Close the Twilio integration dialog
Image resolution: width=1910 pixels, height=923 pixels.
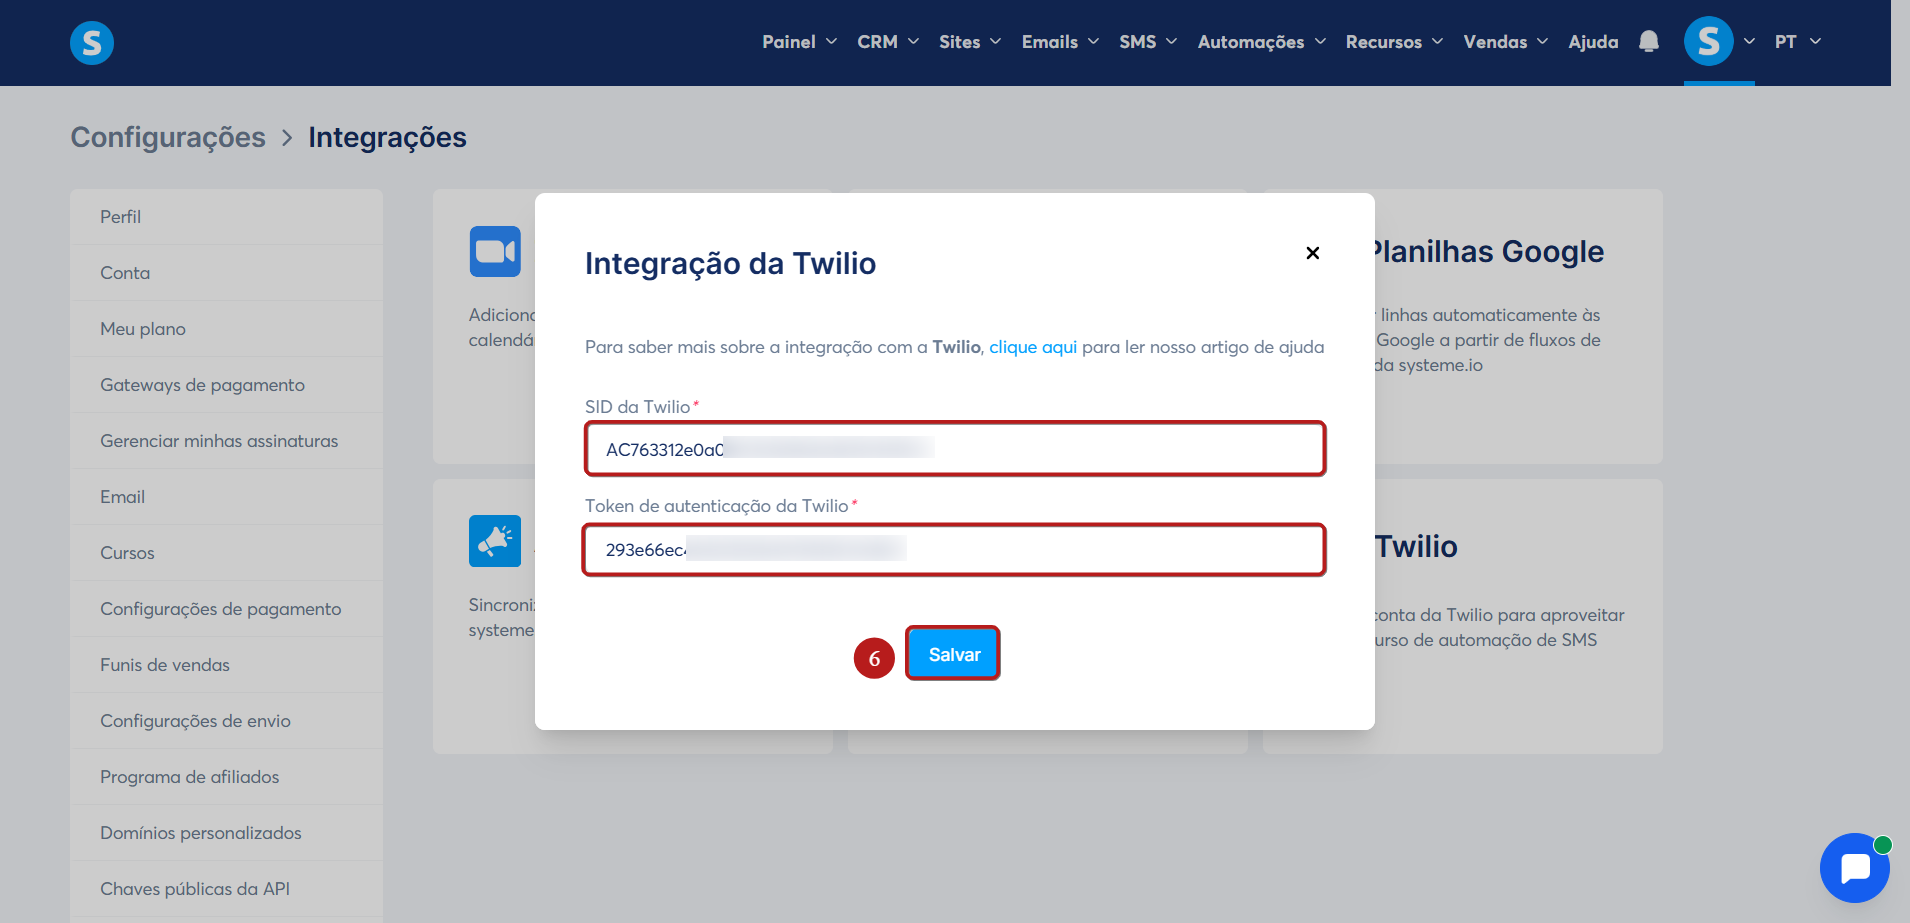pyautogui.click(x=1313, y=253)
